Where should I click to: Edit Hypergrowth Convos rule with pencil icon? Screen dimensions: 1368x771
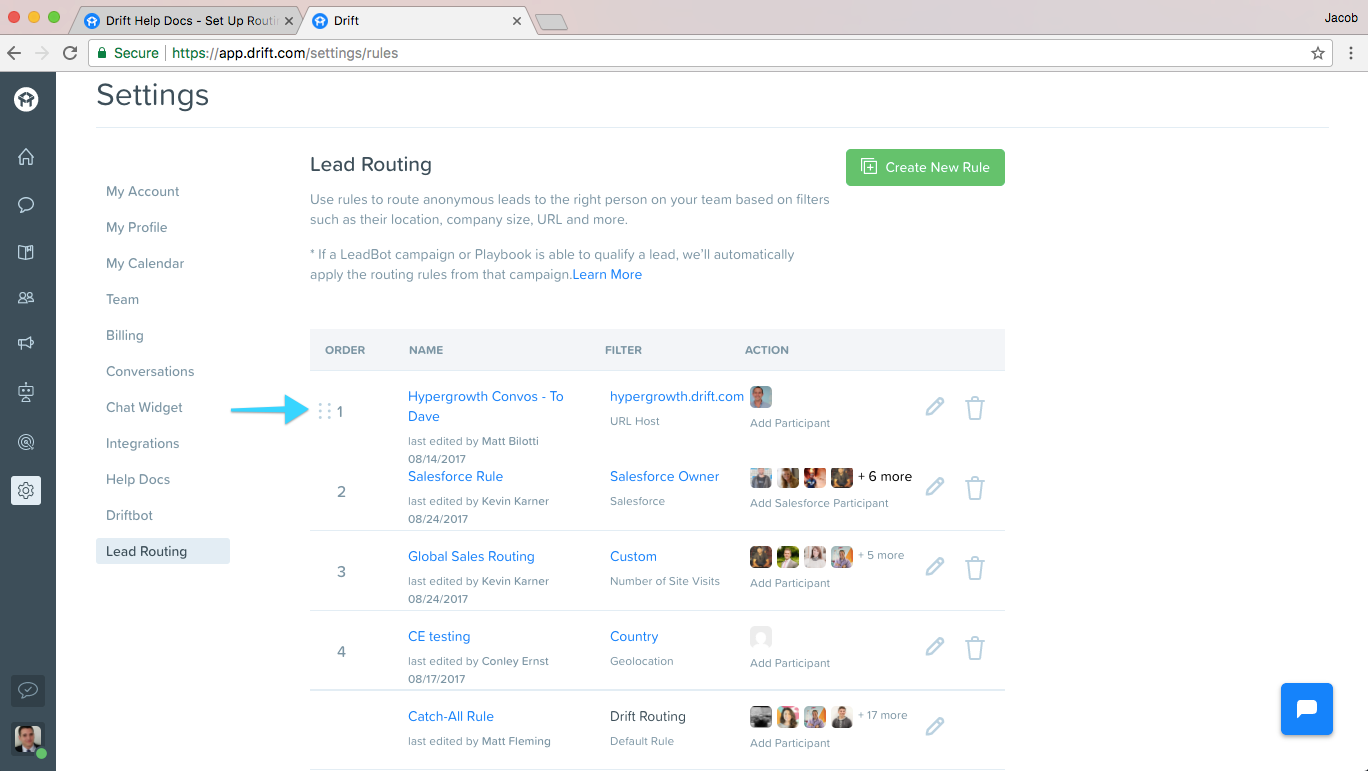[935, 407]
